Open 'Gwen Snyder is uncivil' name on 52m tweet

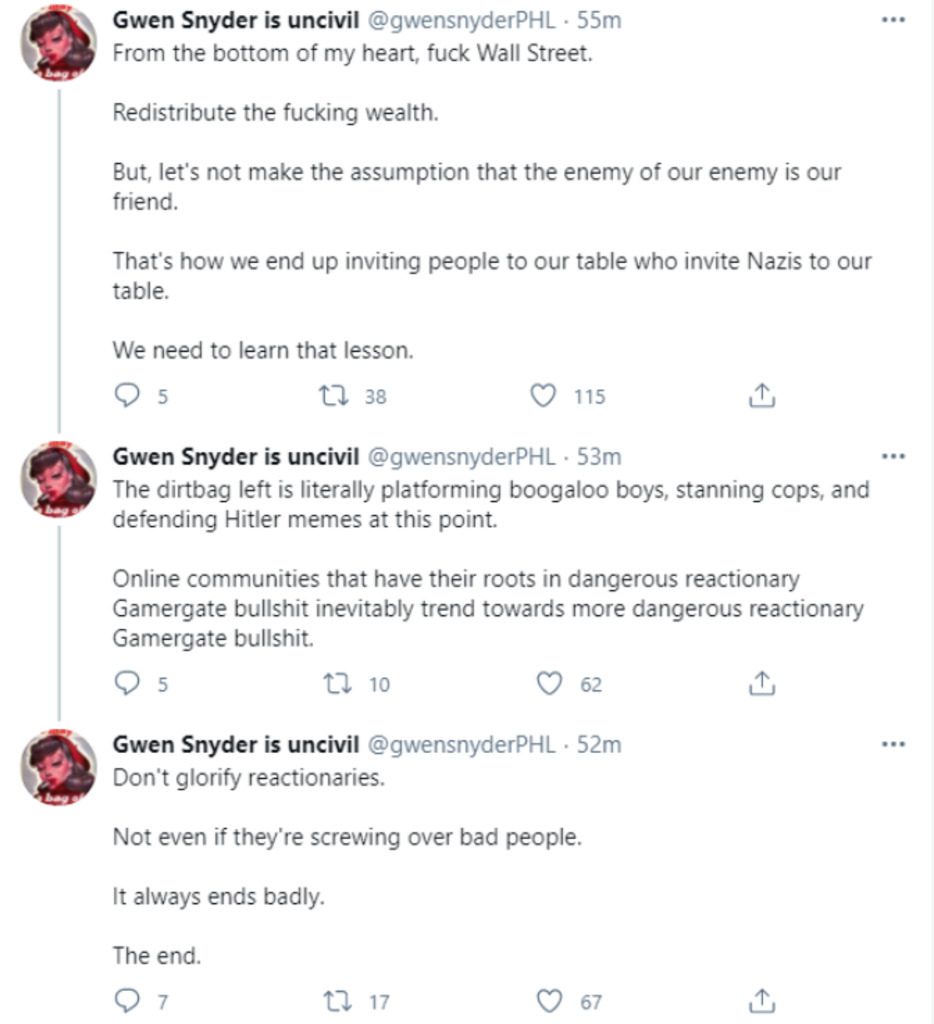235,744
